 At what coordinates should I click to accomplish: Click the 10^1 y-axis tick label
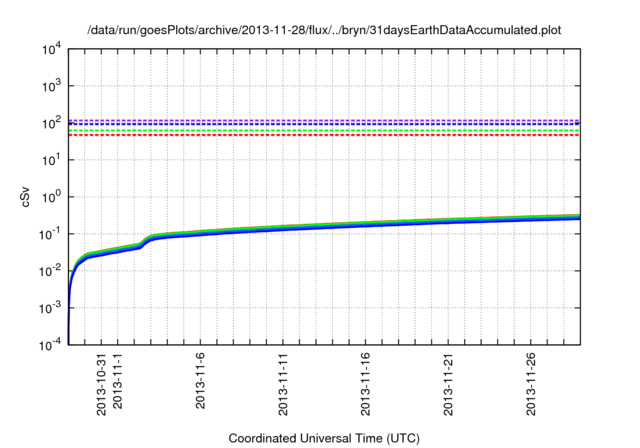point(52,160)
